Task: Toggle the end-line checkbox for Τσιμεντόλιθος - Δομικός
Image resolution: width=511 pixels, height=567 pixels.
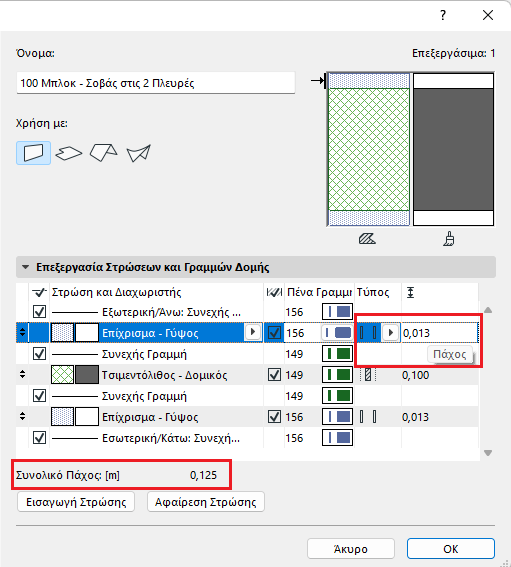Action: (274, 375)
